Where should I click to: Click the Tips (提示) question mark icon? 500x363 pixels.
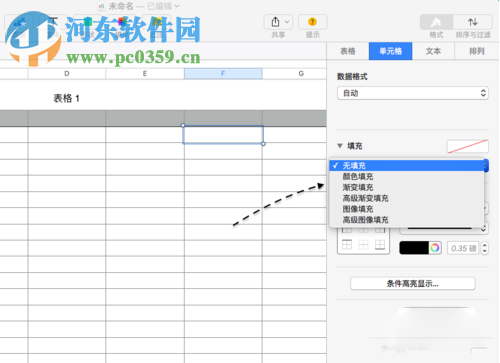tap(312, 22)
